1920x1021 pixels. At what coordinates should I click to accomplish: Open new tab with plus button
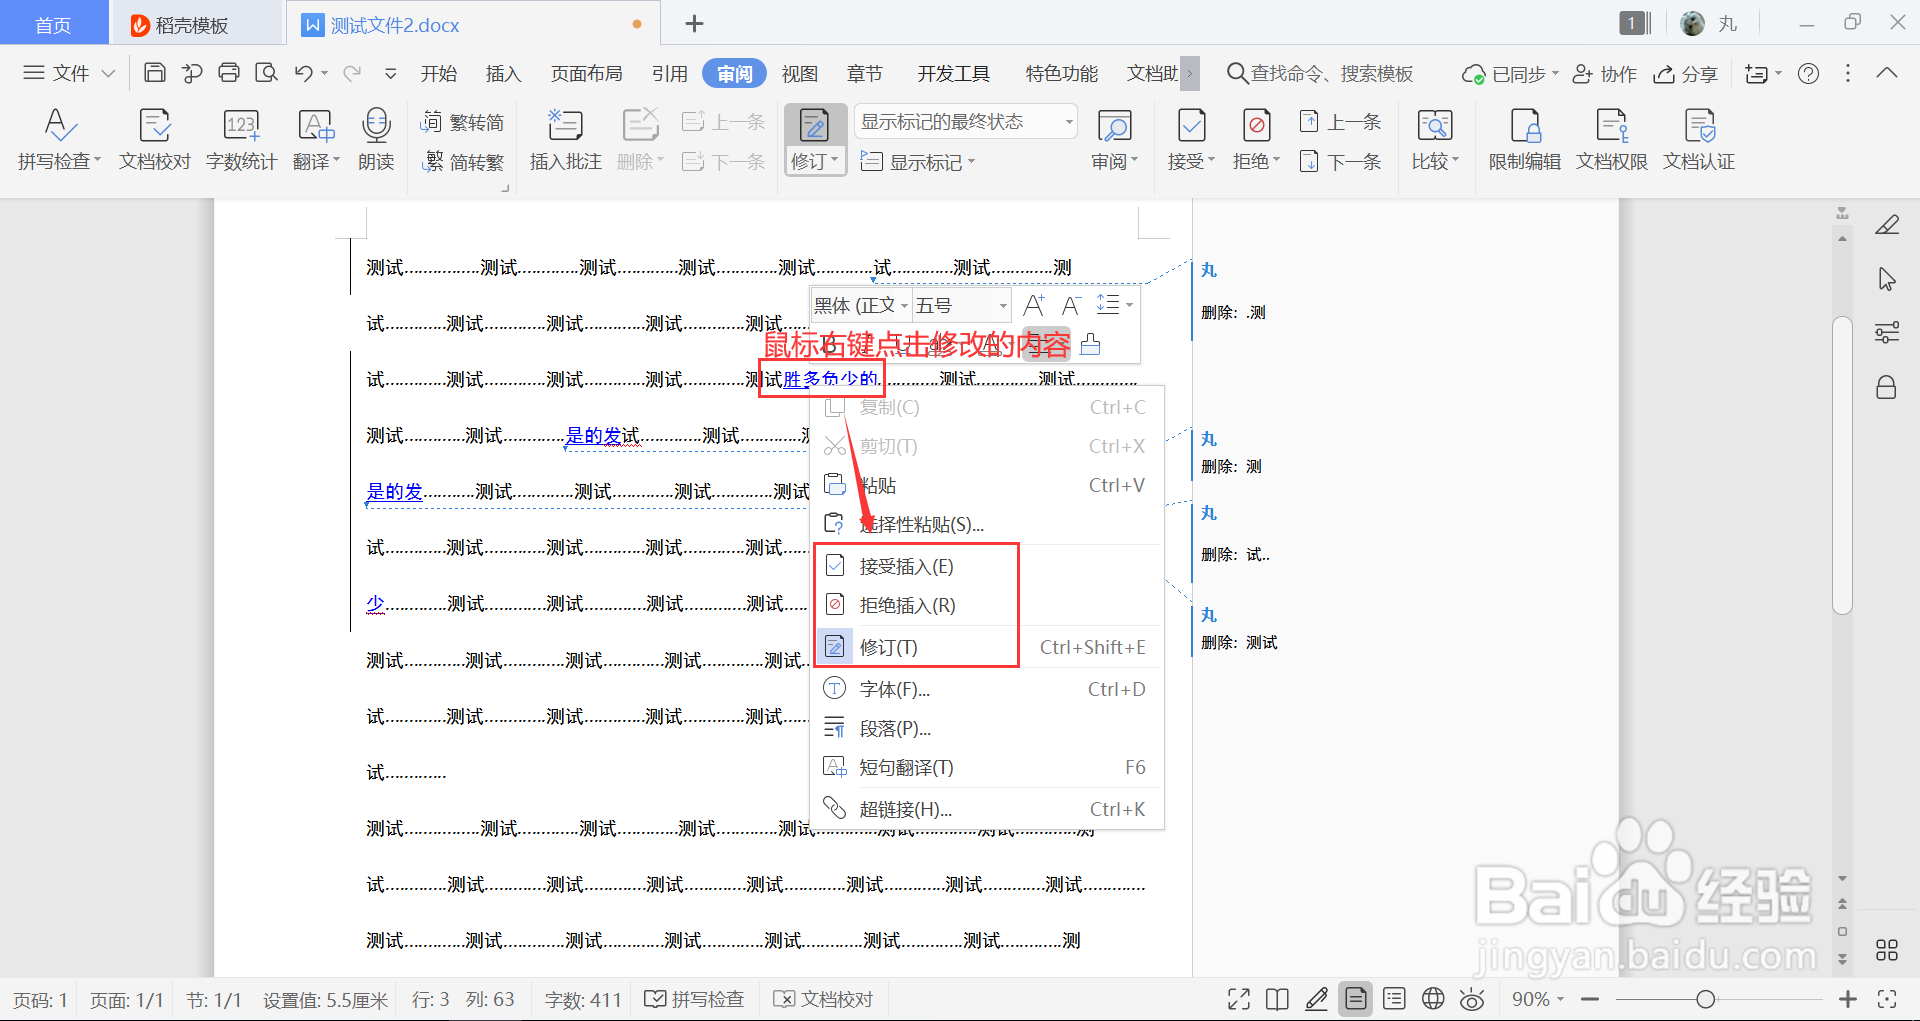[694, 23]
